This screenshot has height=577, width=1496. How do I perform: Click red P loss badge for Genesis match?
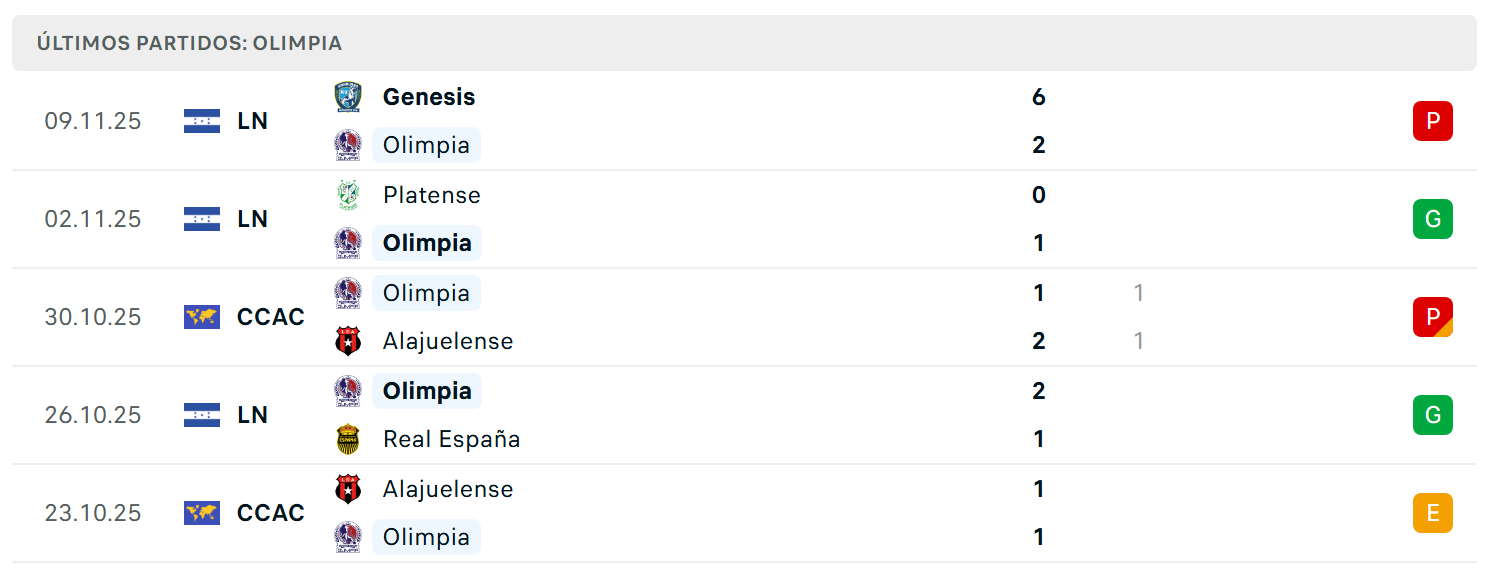pos(1432,121)
